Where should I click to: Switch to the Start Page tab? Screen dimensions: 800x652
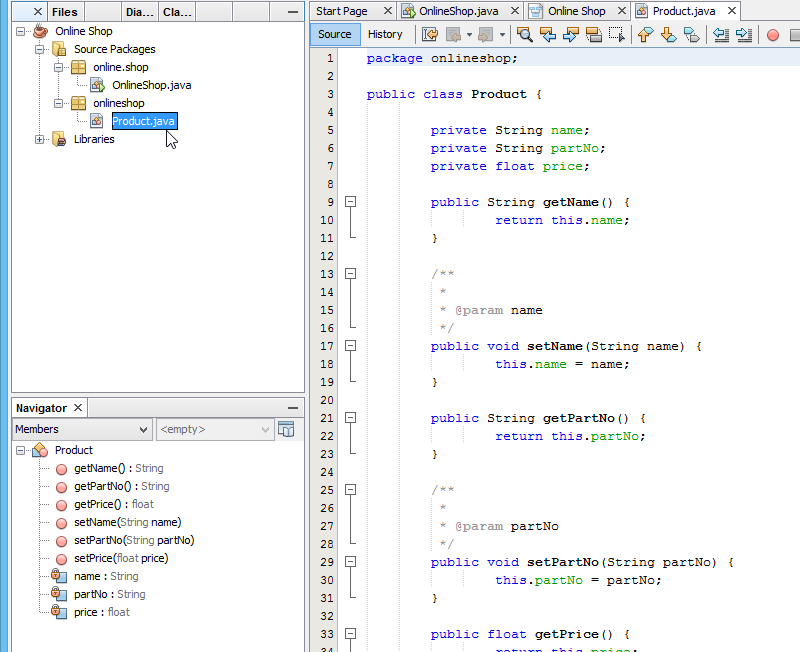click(342, 11)
